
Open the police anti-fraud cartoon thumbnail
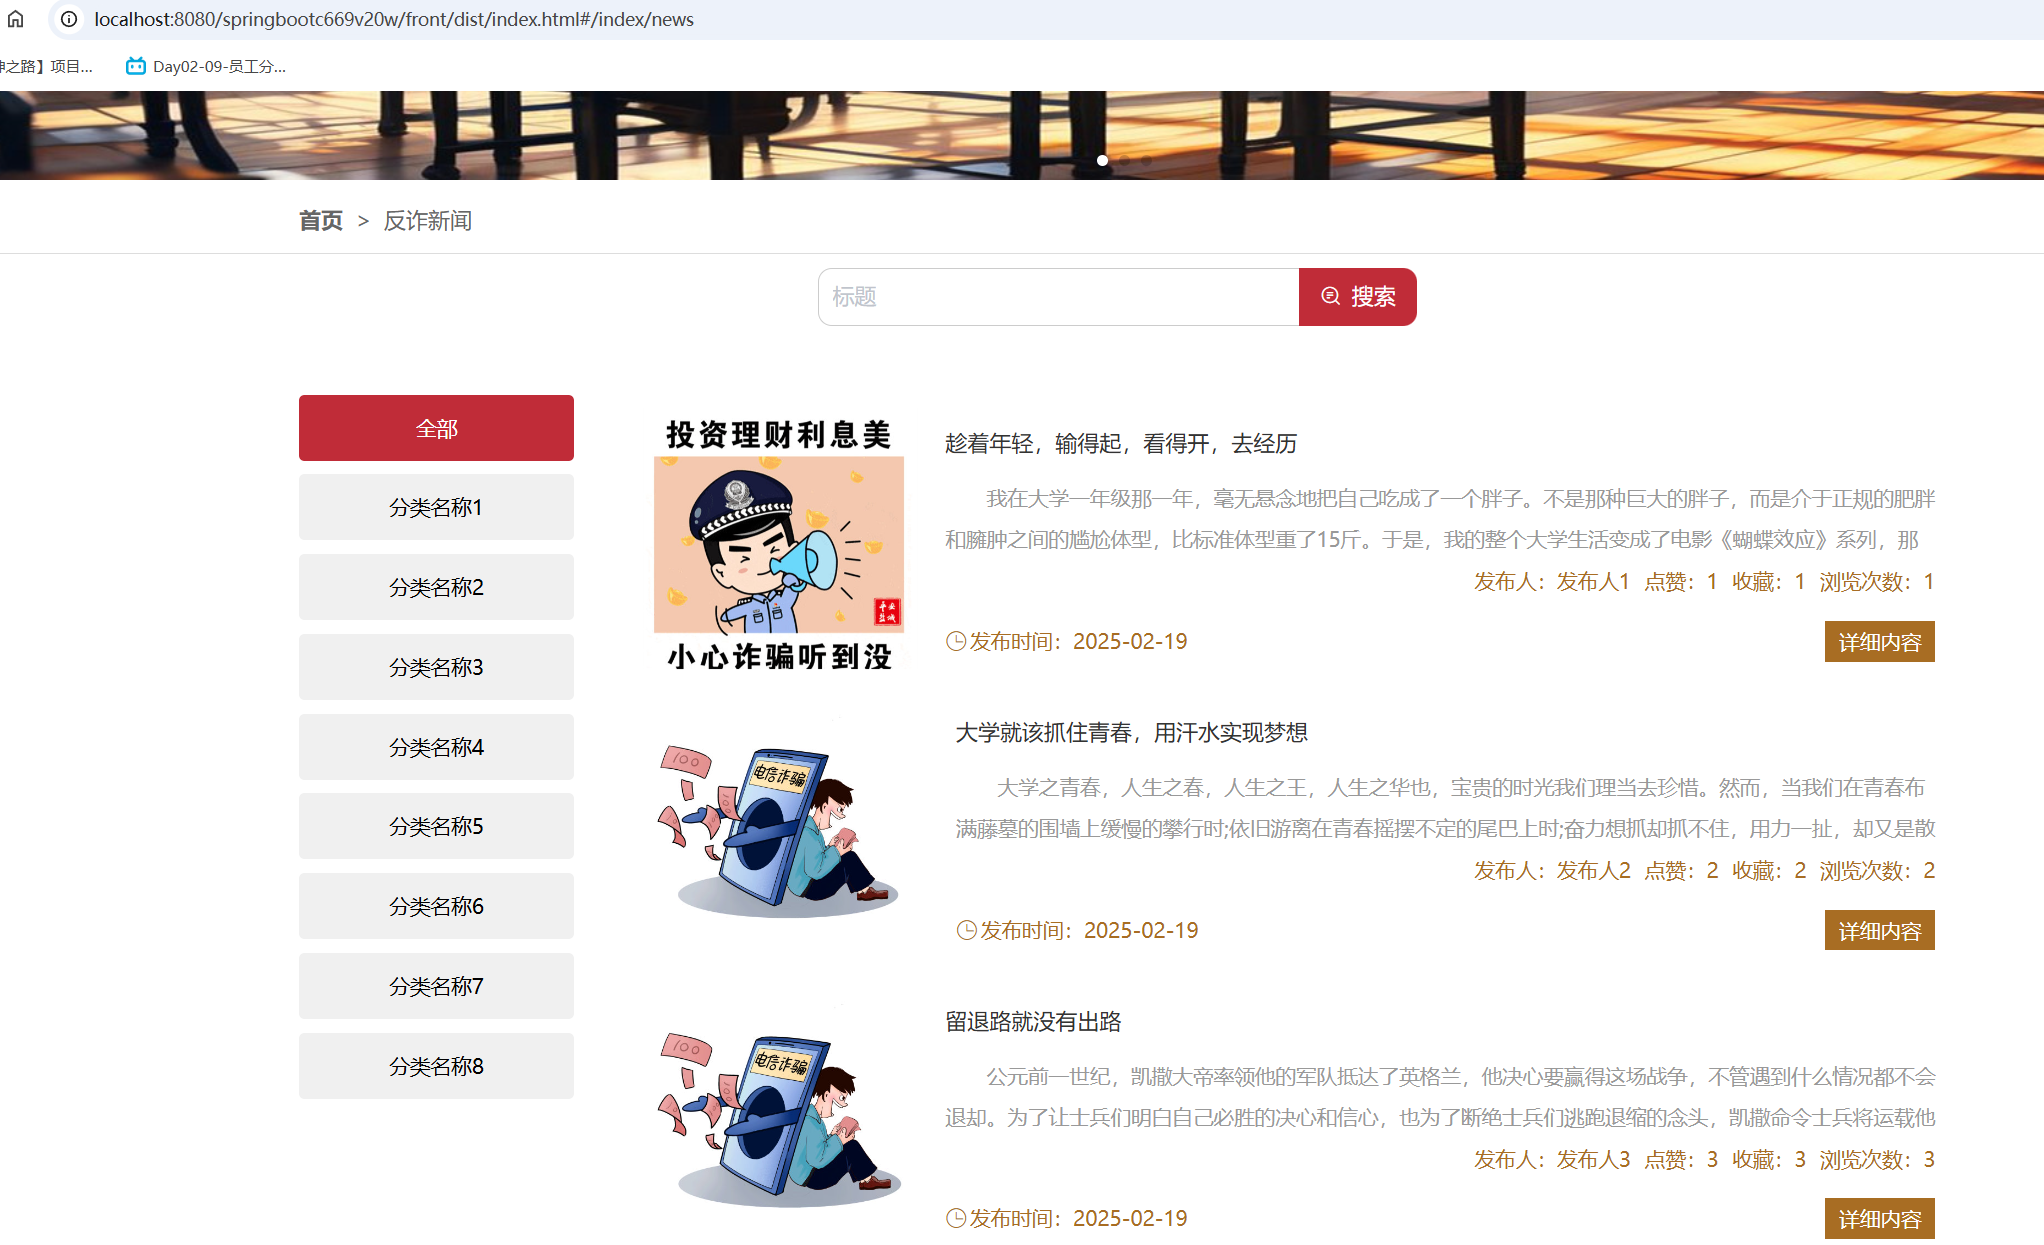coord(778,545)
